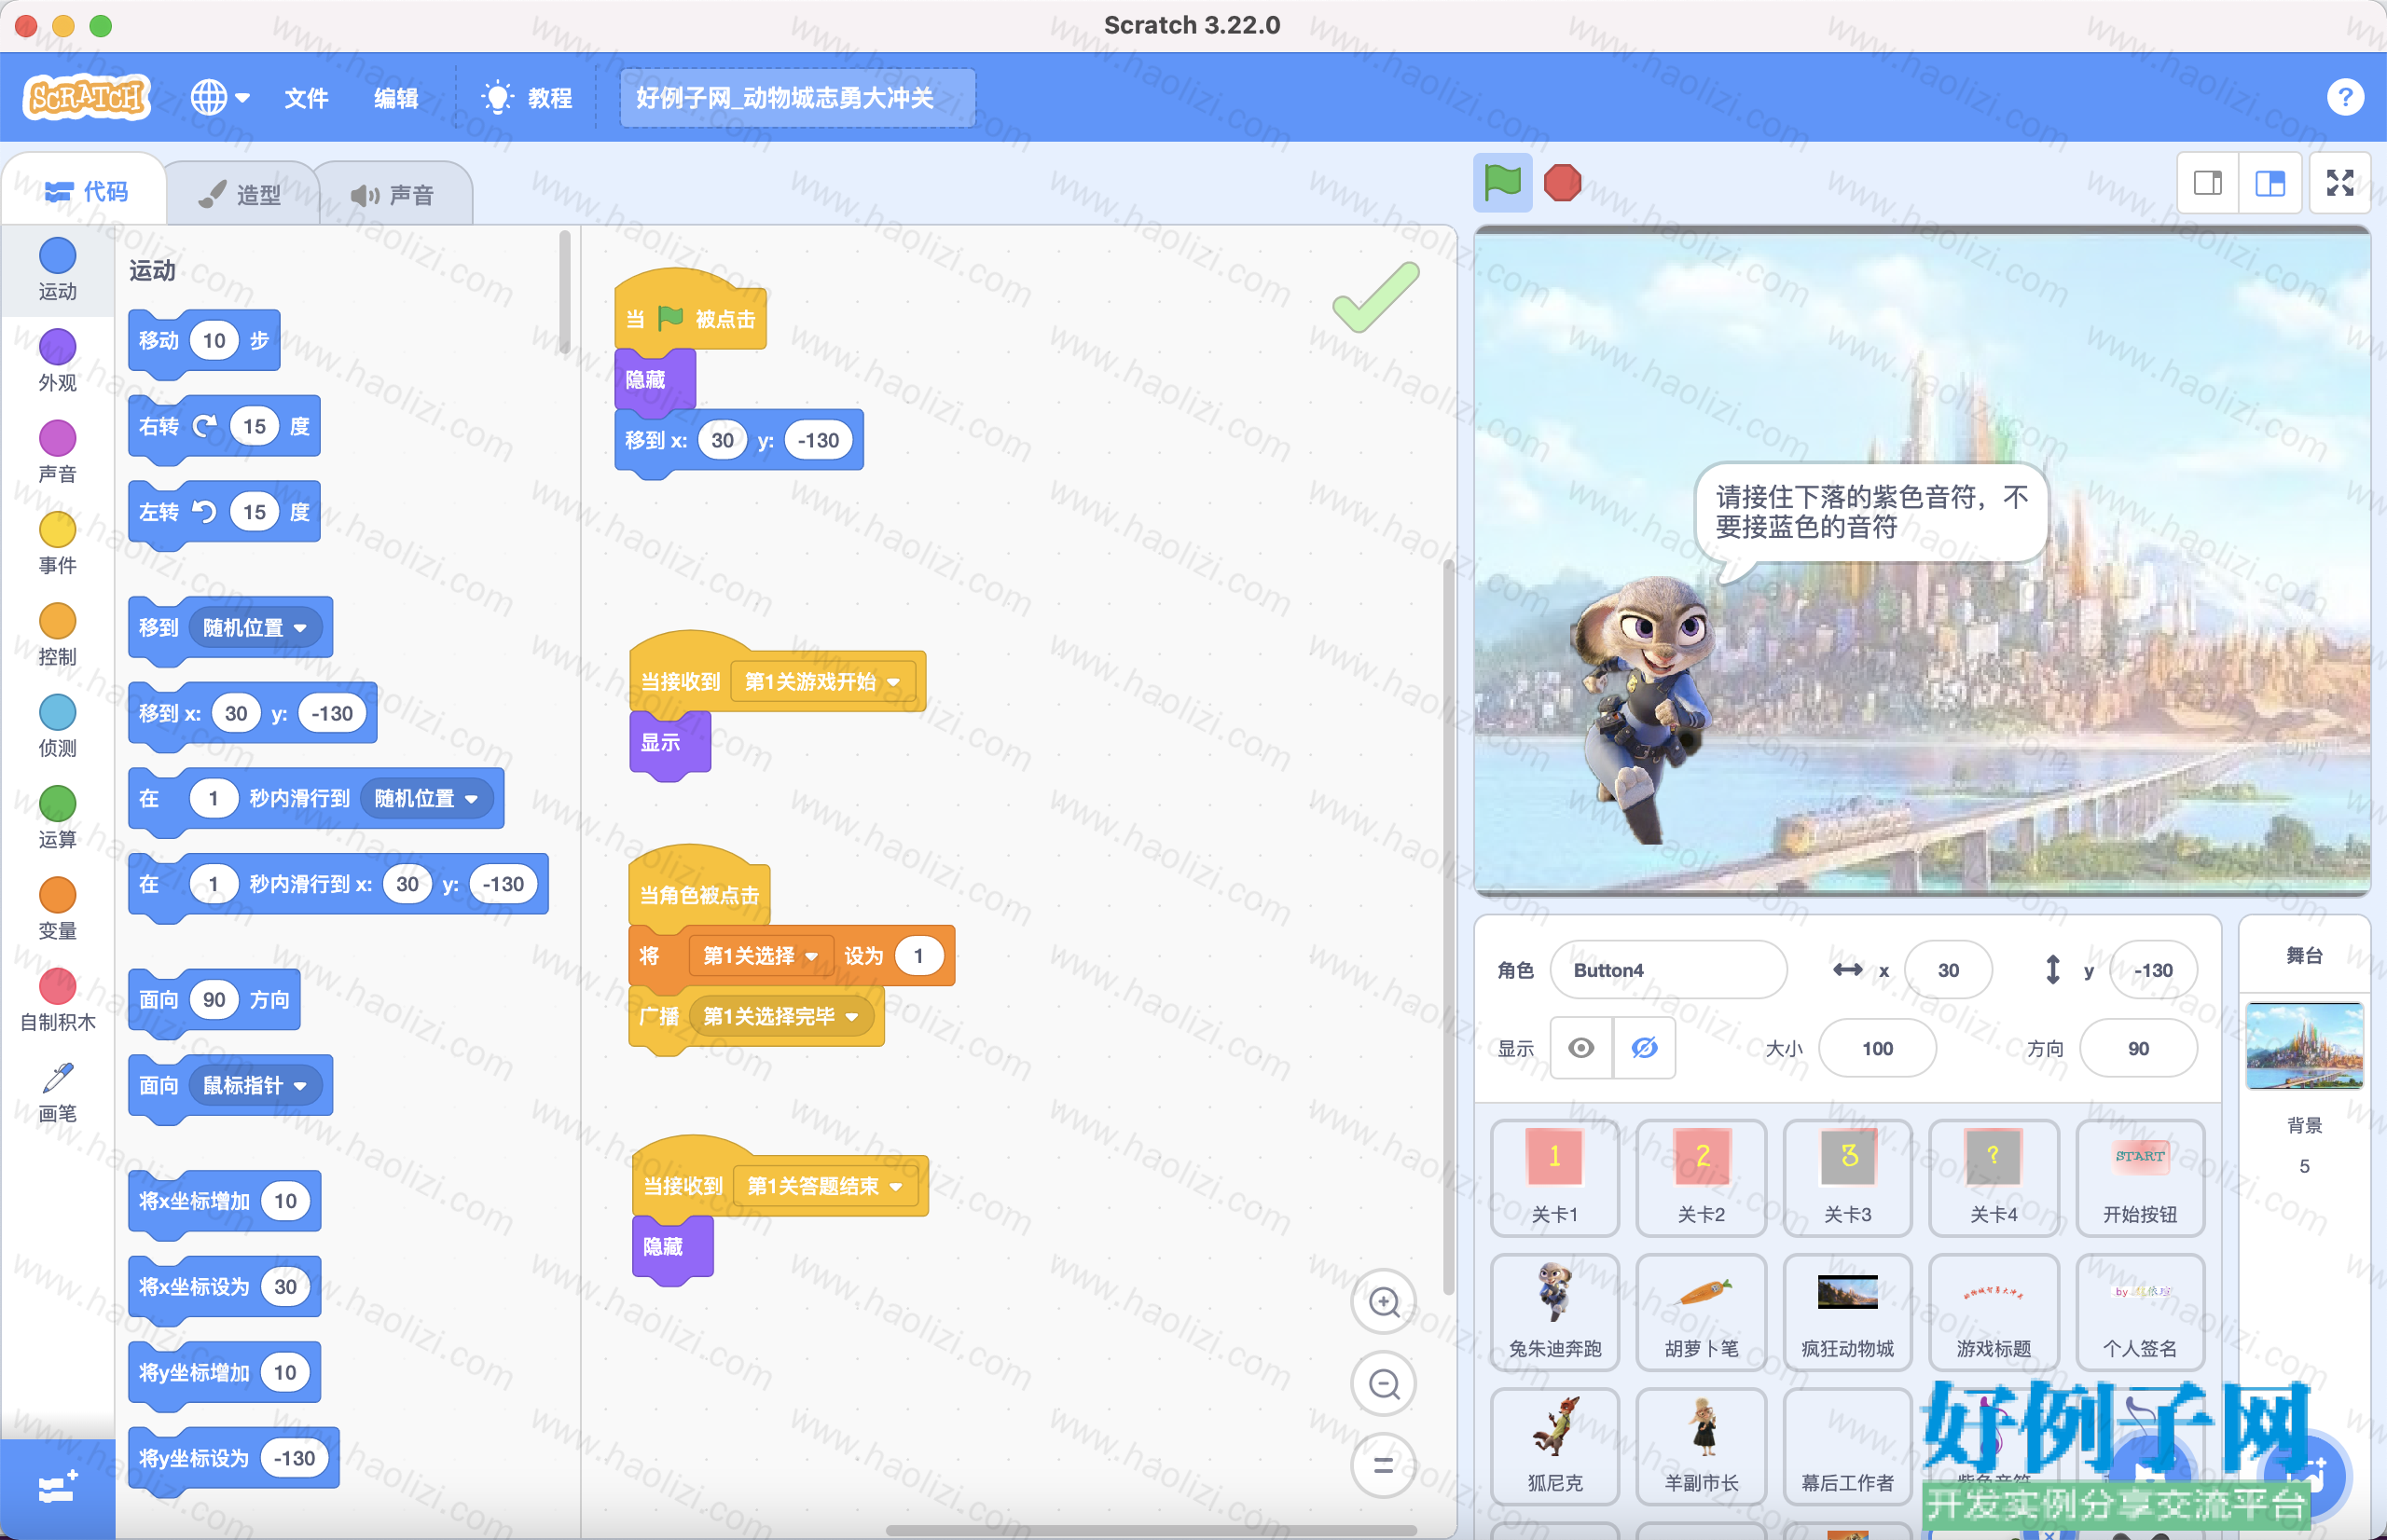Select the 关卡3 sprite
This screenshot has height=1540, width=2387.
(x=1847, y=1178)
